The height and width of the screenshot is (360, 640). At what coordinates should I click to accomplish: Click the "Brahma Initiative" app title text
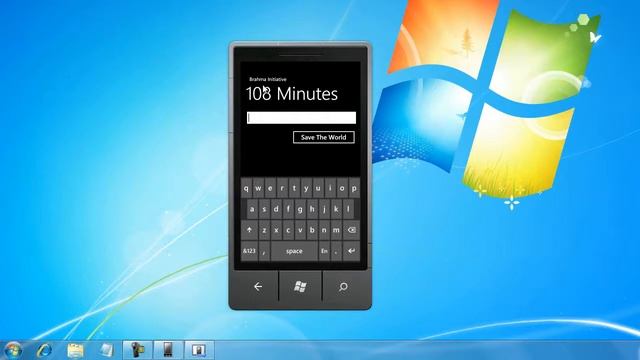pyautogui.click(x=268, y=79)
